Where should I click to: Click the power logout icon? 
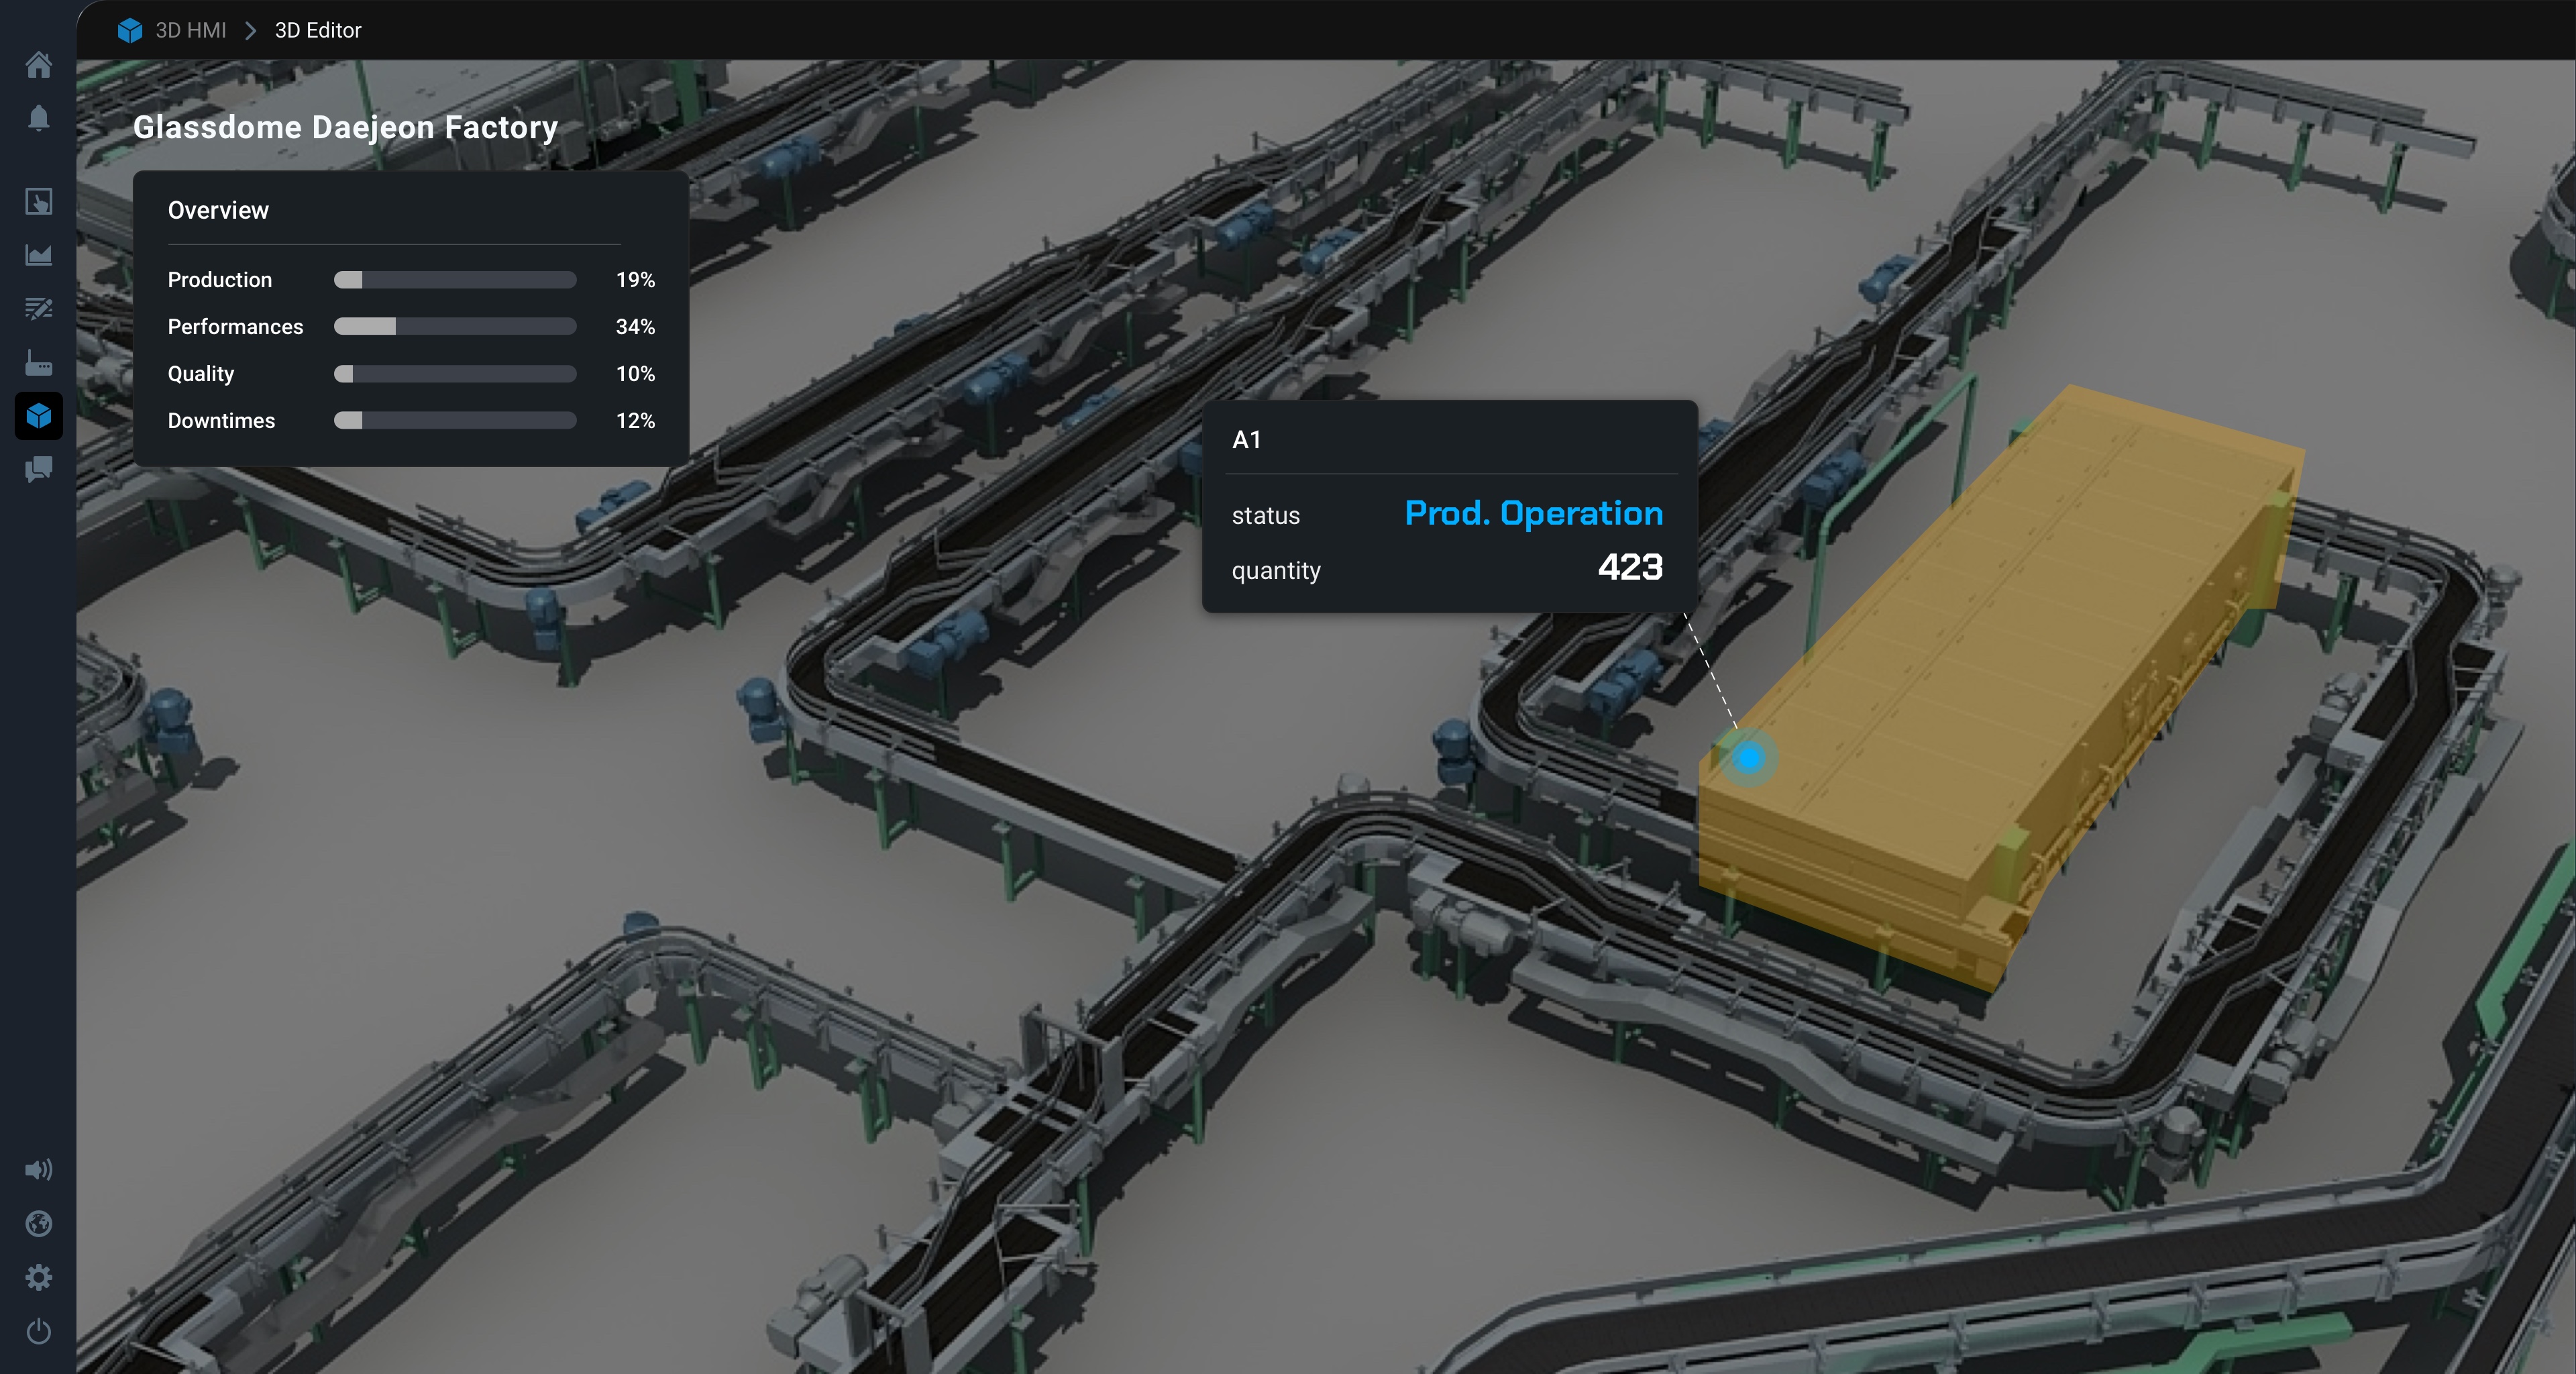38,1331
